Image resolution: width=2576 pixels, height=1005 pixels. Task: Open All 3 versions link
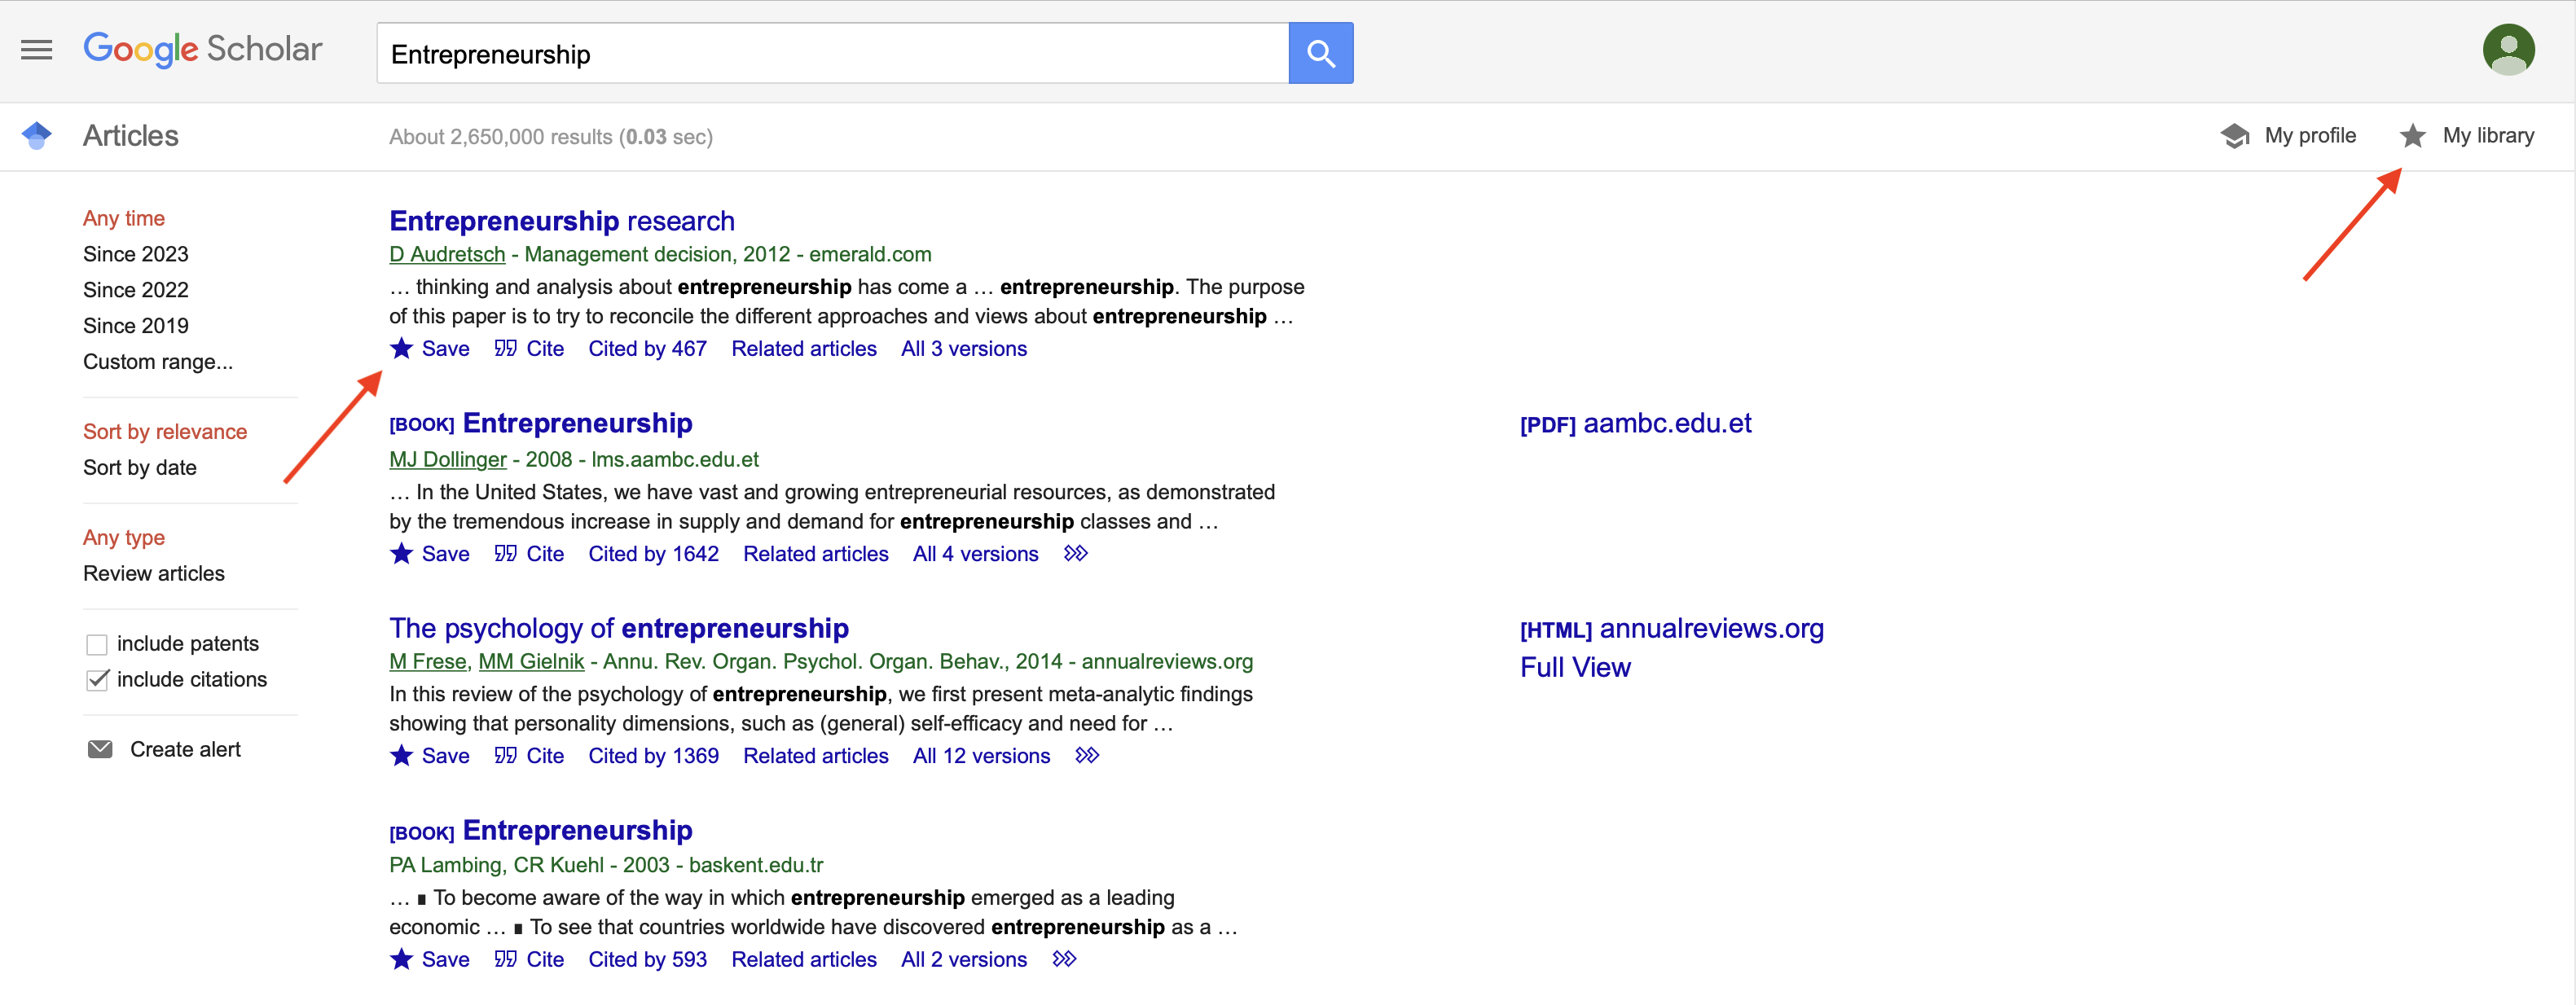[964, 348]
